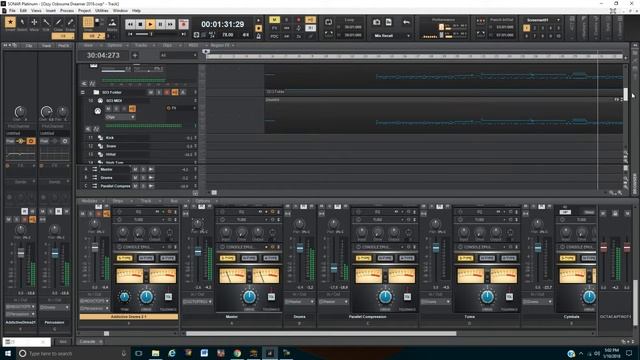640x360 pixels.
Task: Toggle the metronome bell icon
Action: tap(258, 36)
